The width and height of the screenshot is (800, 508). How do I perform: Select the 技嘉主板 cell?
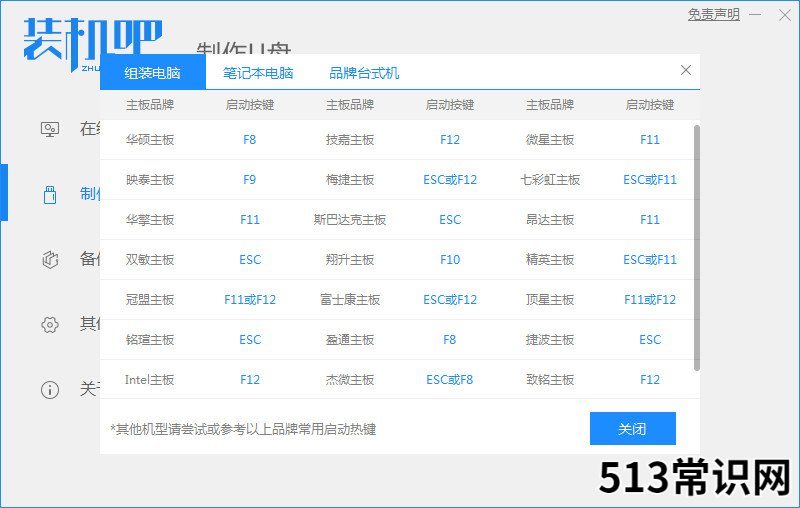click(x=350, y=139)
